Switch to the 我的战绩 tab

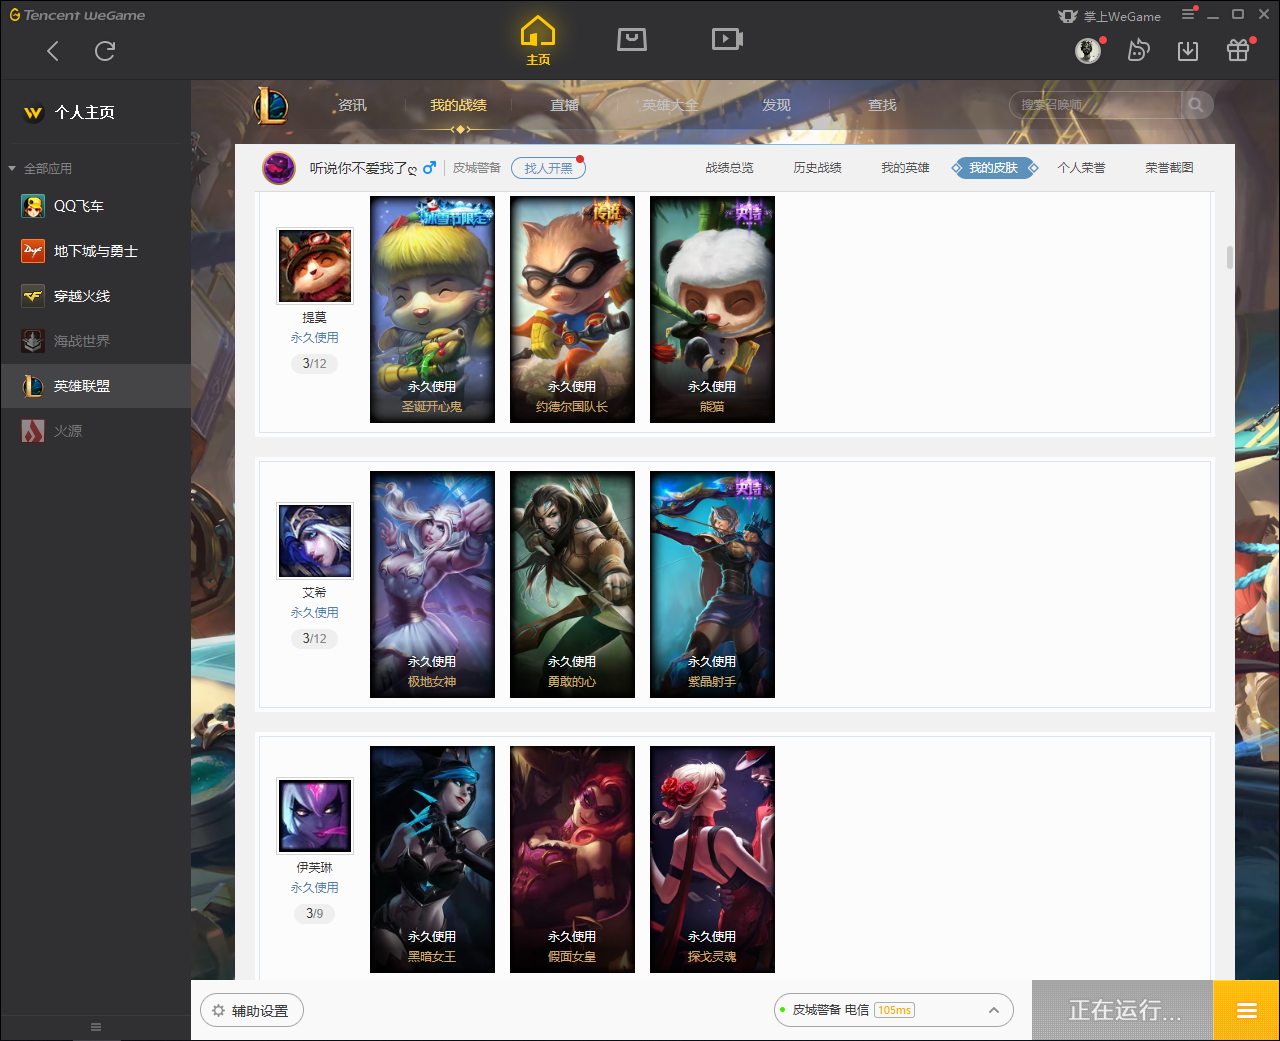[x=458, y=105]
